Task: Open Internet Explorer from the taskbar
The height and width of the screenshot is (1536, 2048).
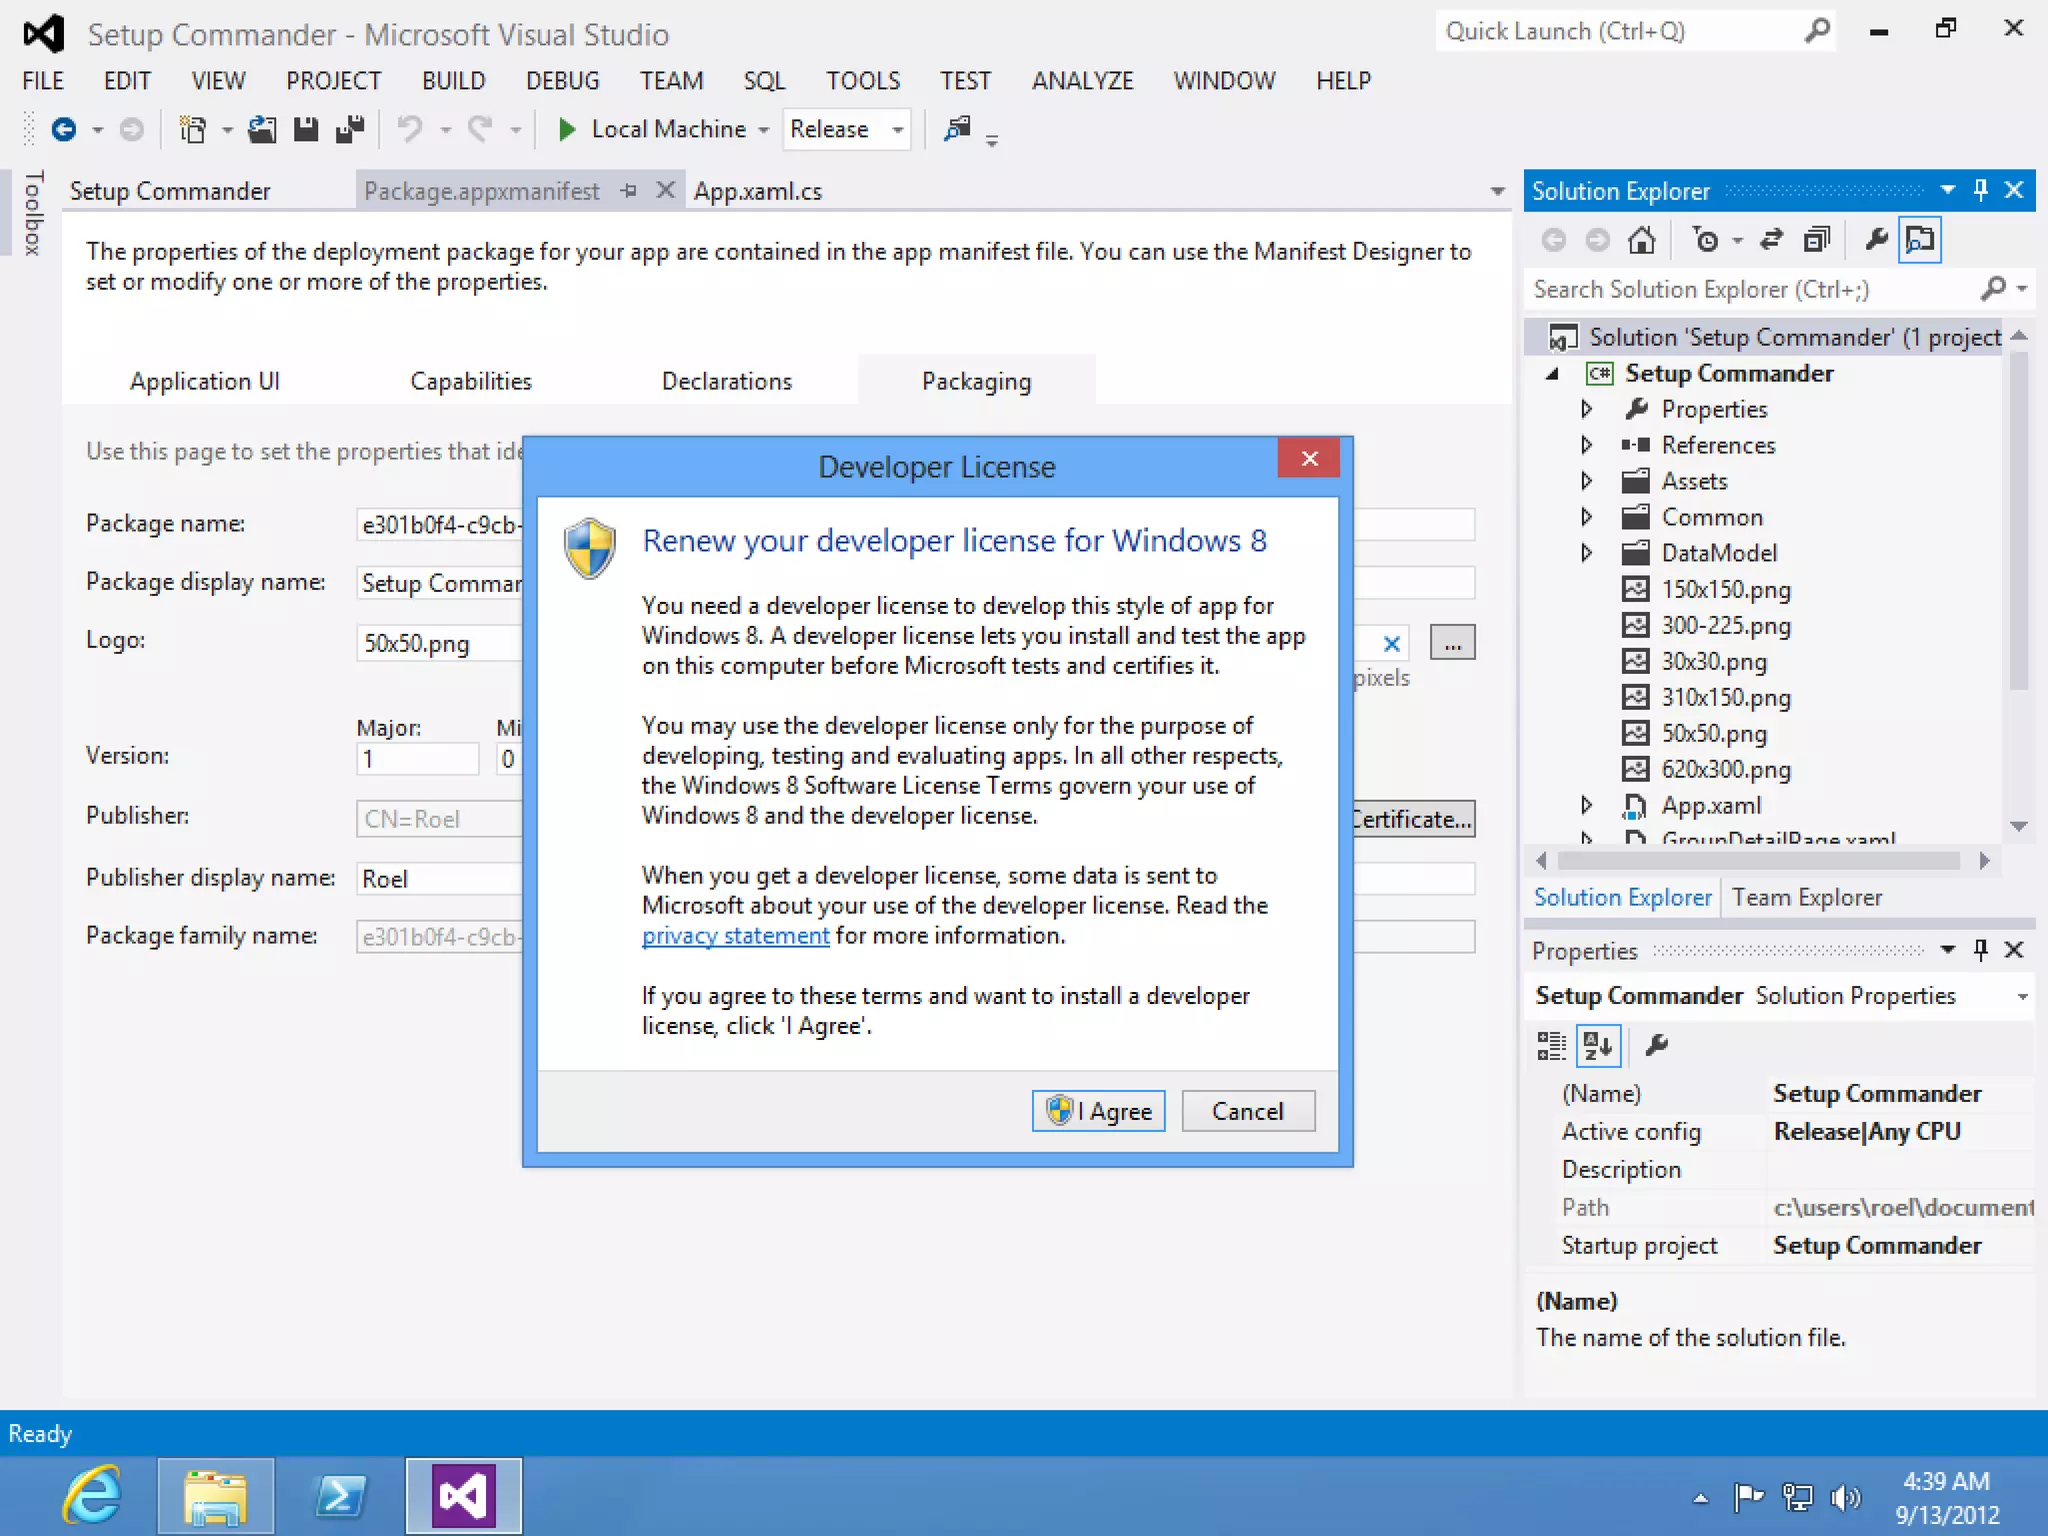Action: pos(92,1496)
